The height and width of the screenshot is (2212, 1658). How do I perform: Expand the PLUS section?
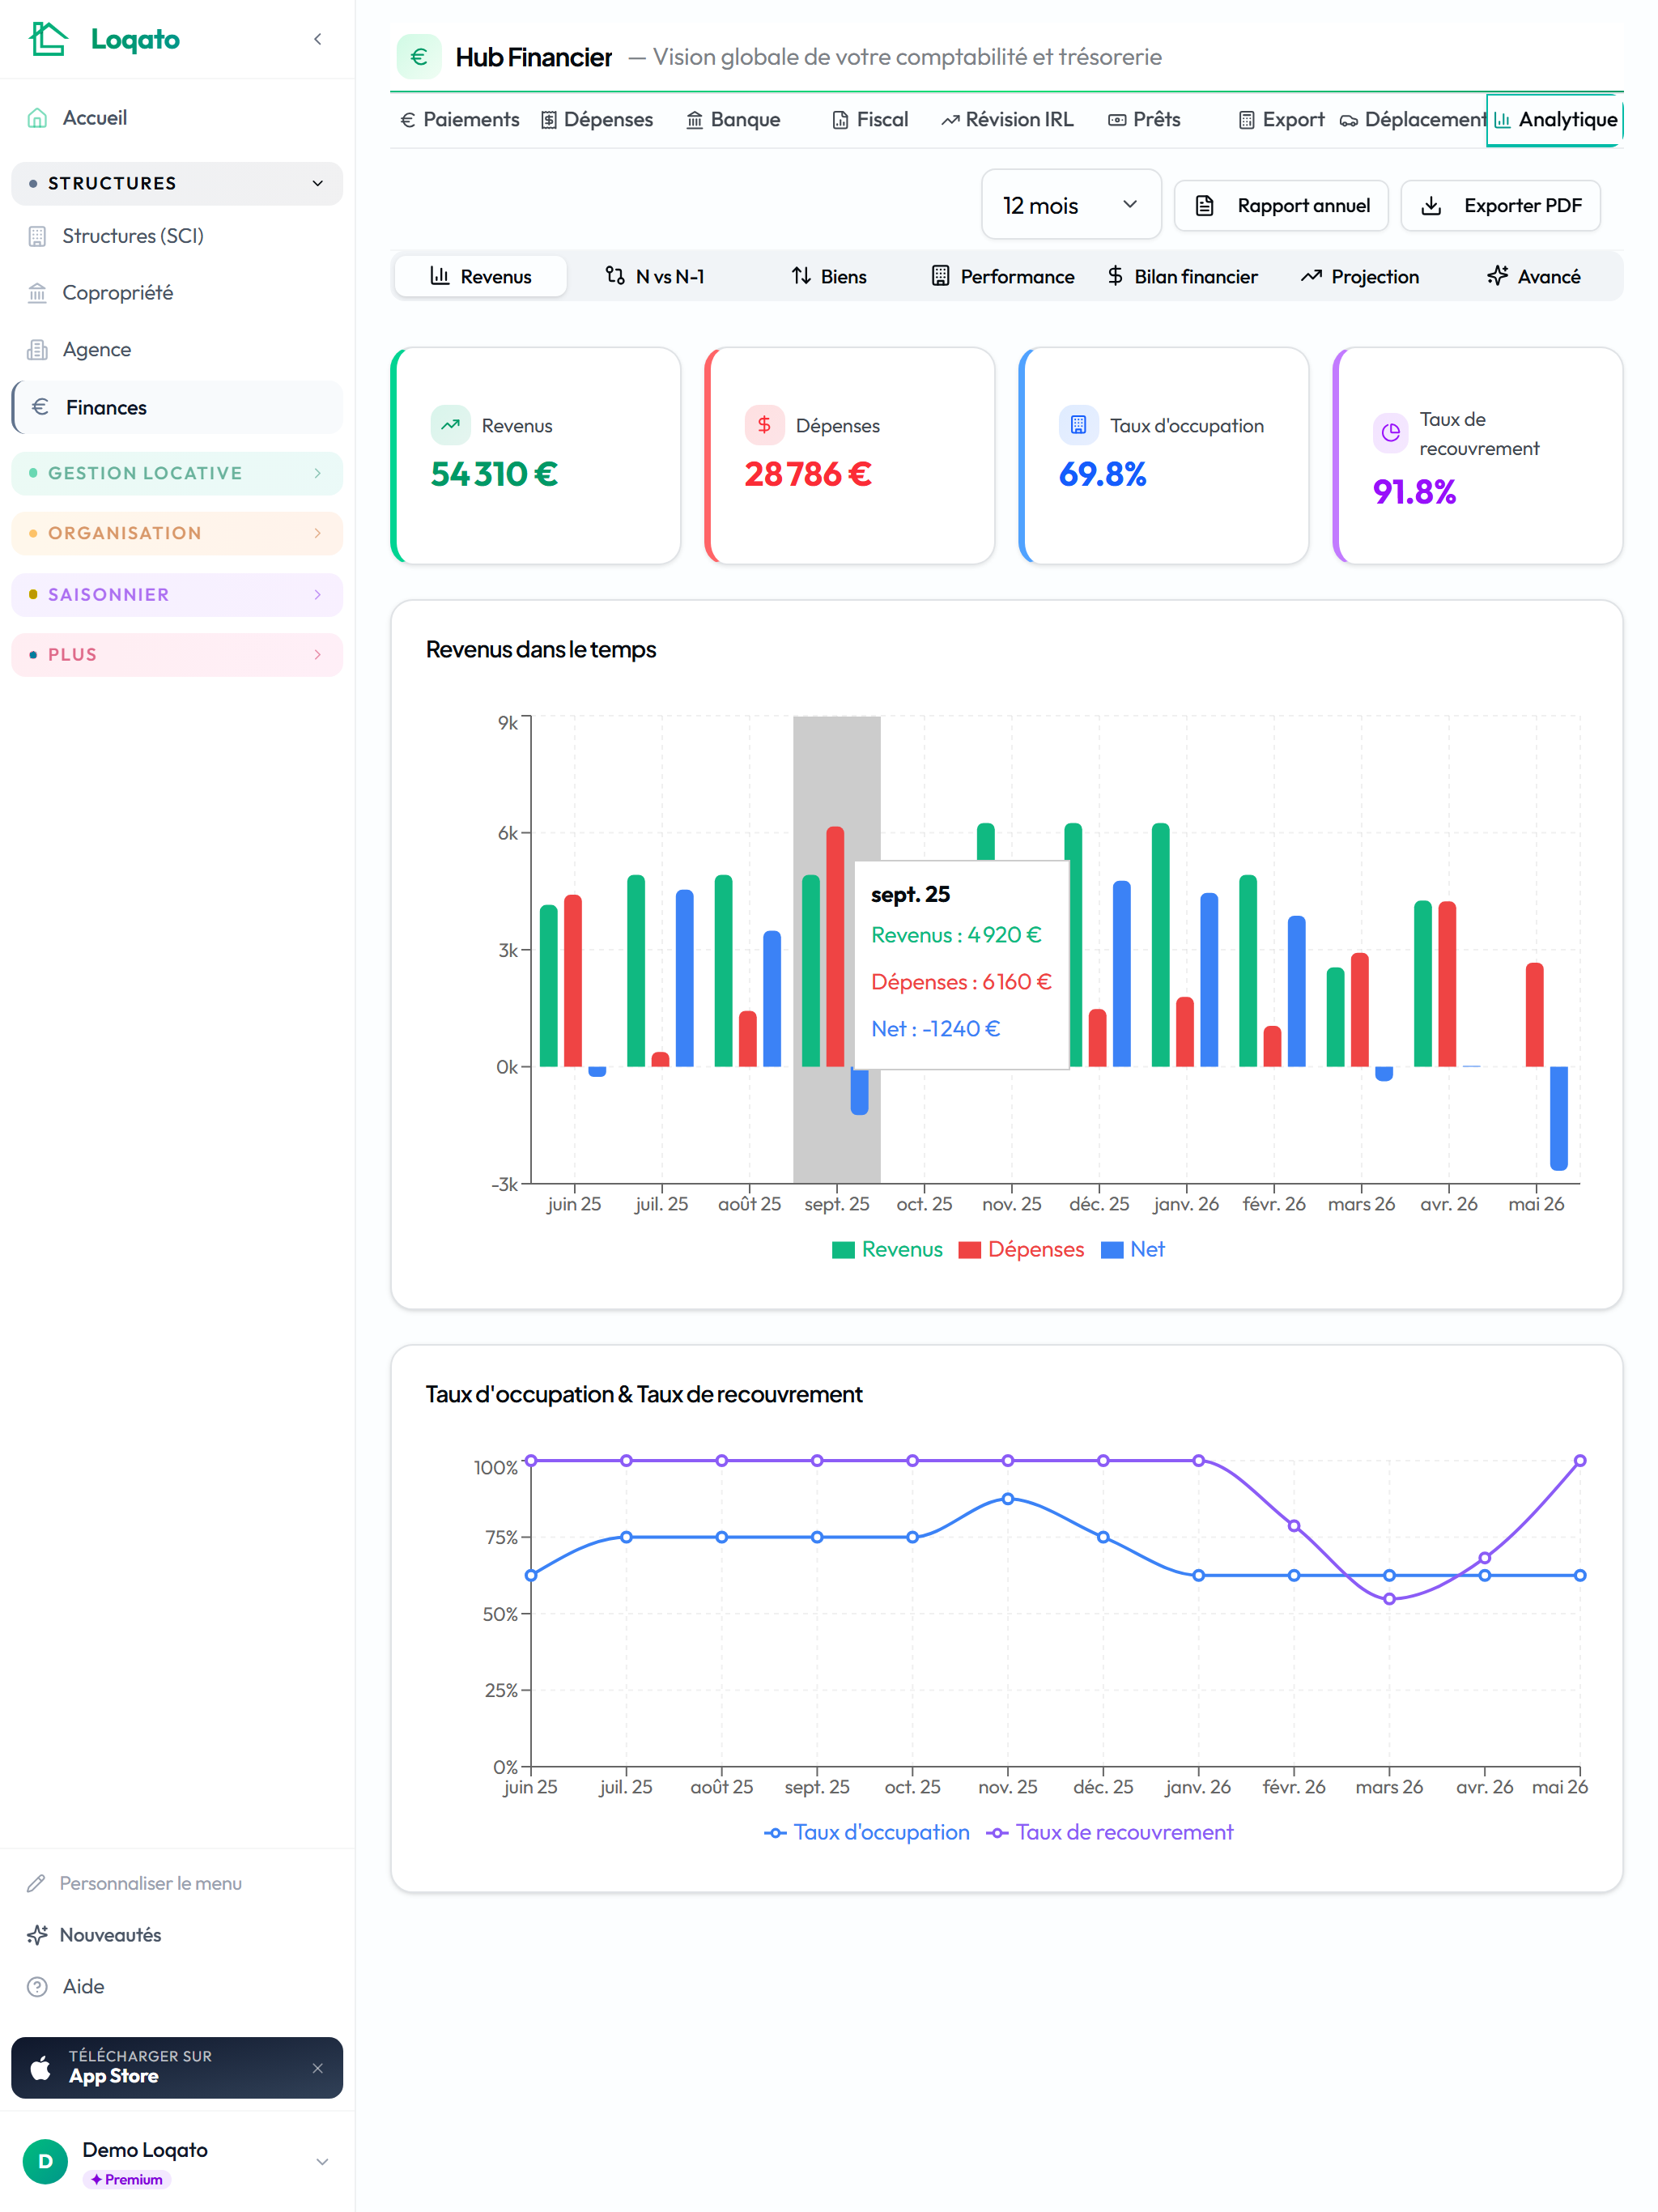pyautogui.click(x=177, y=654)
